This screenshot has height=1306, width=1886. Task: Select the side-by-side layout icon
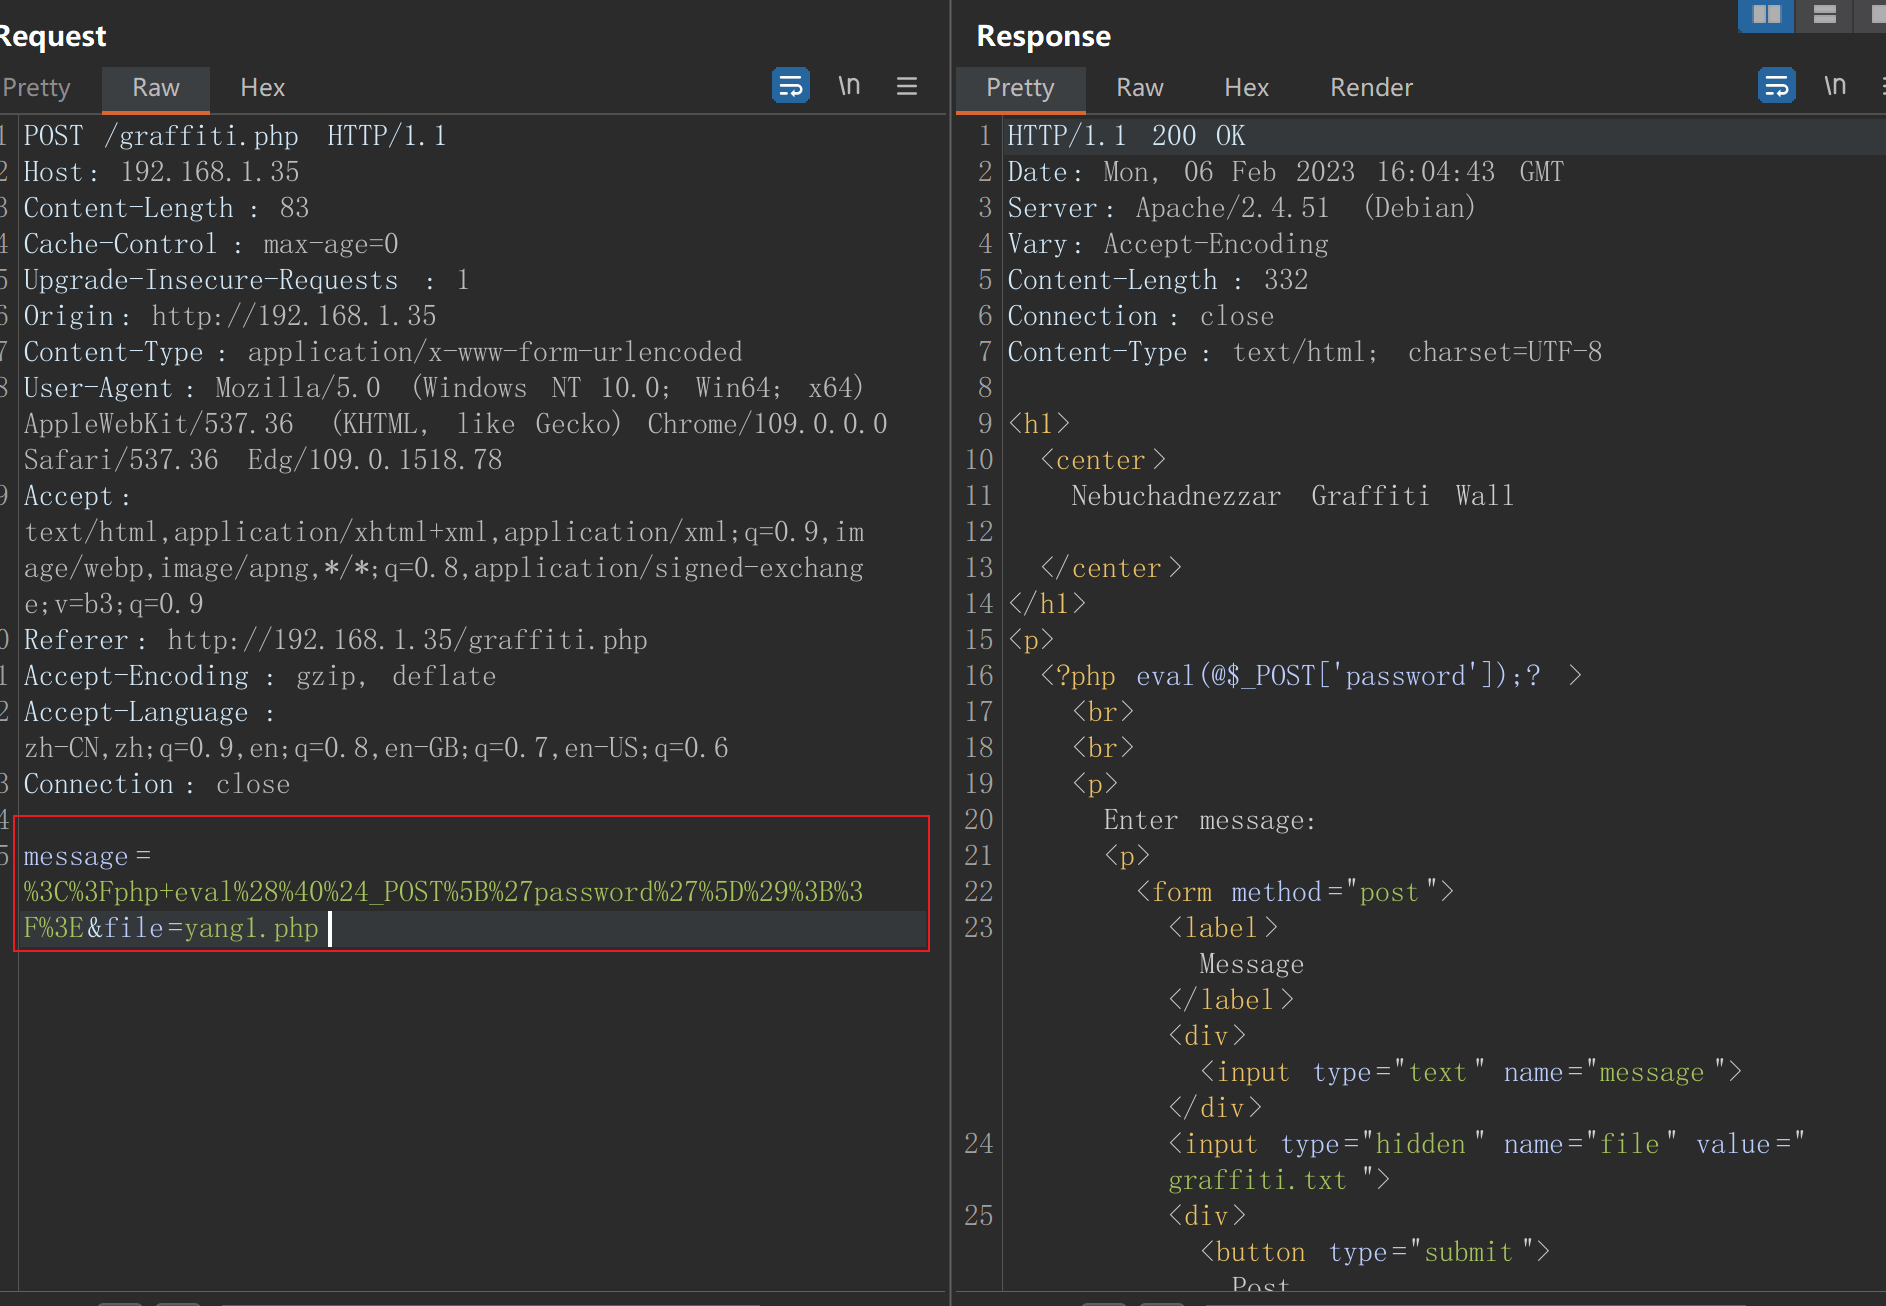[x=1767, y=15]
